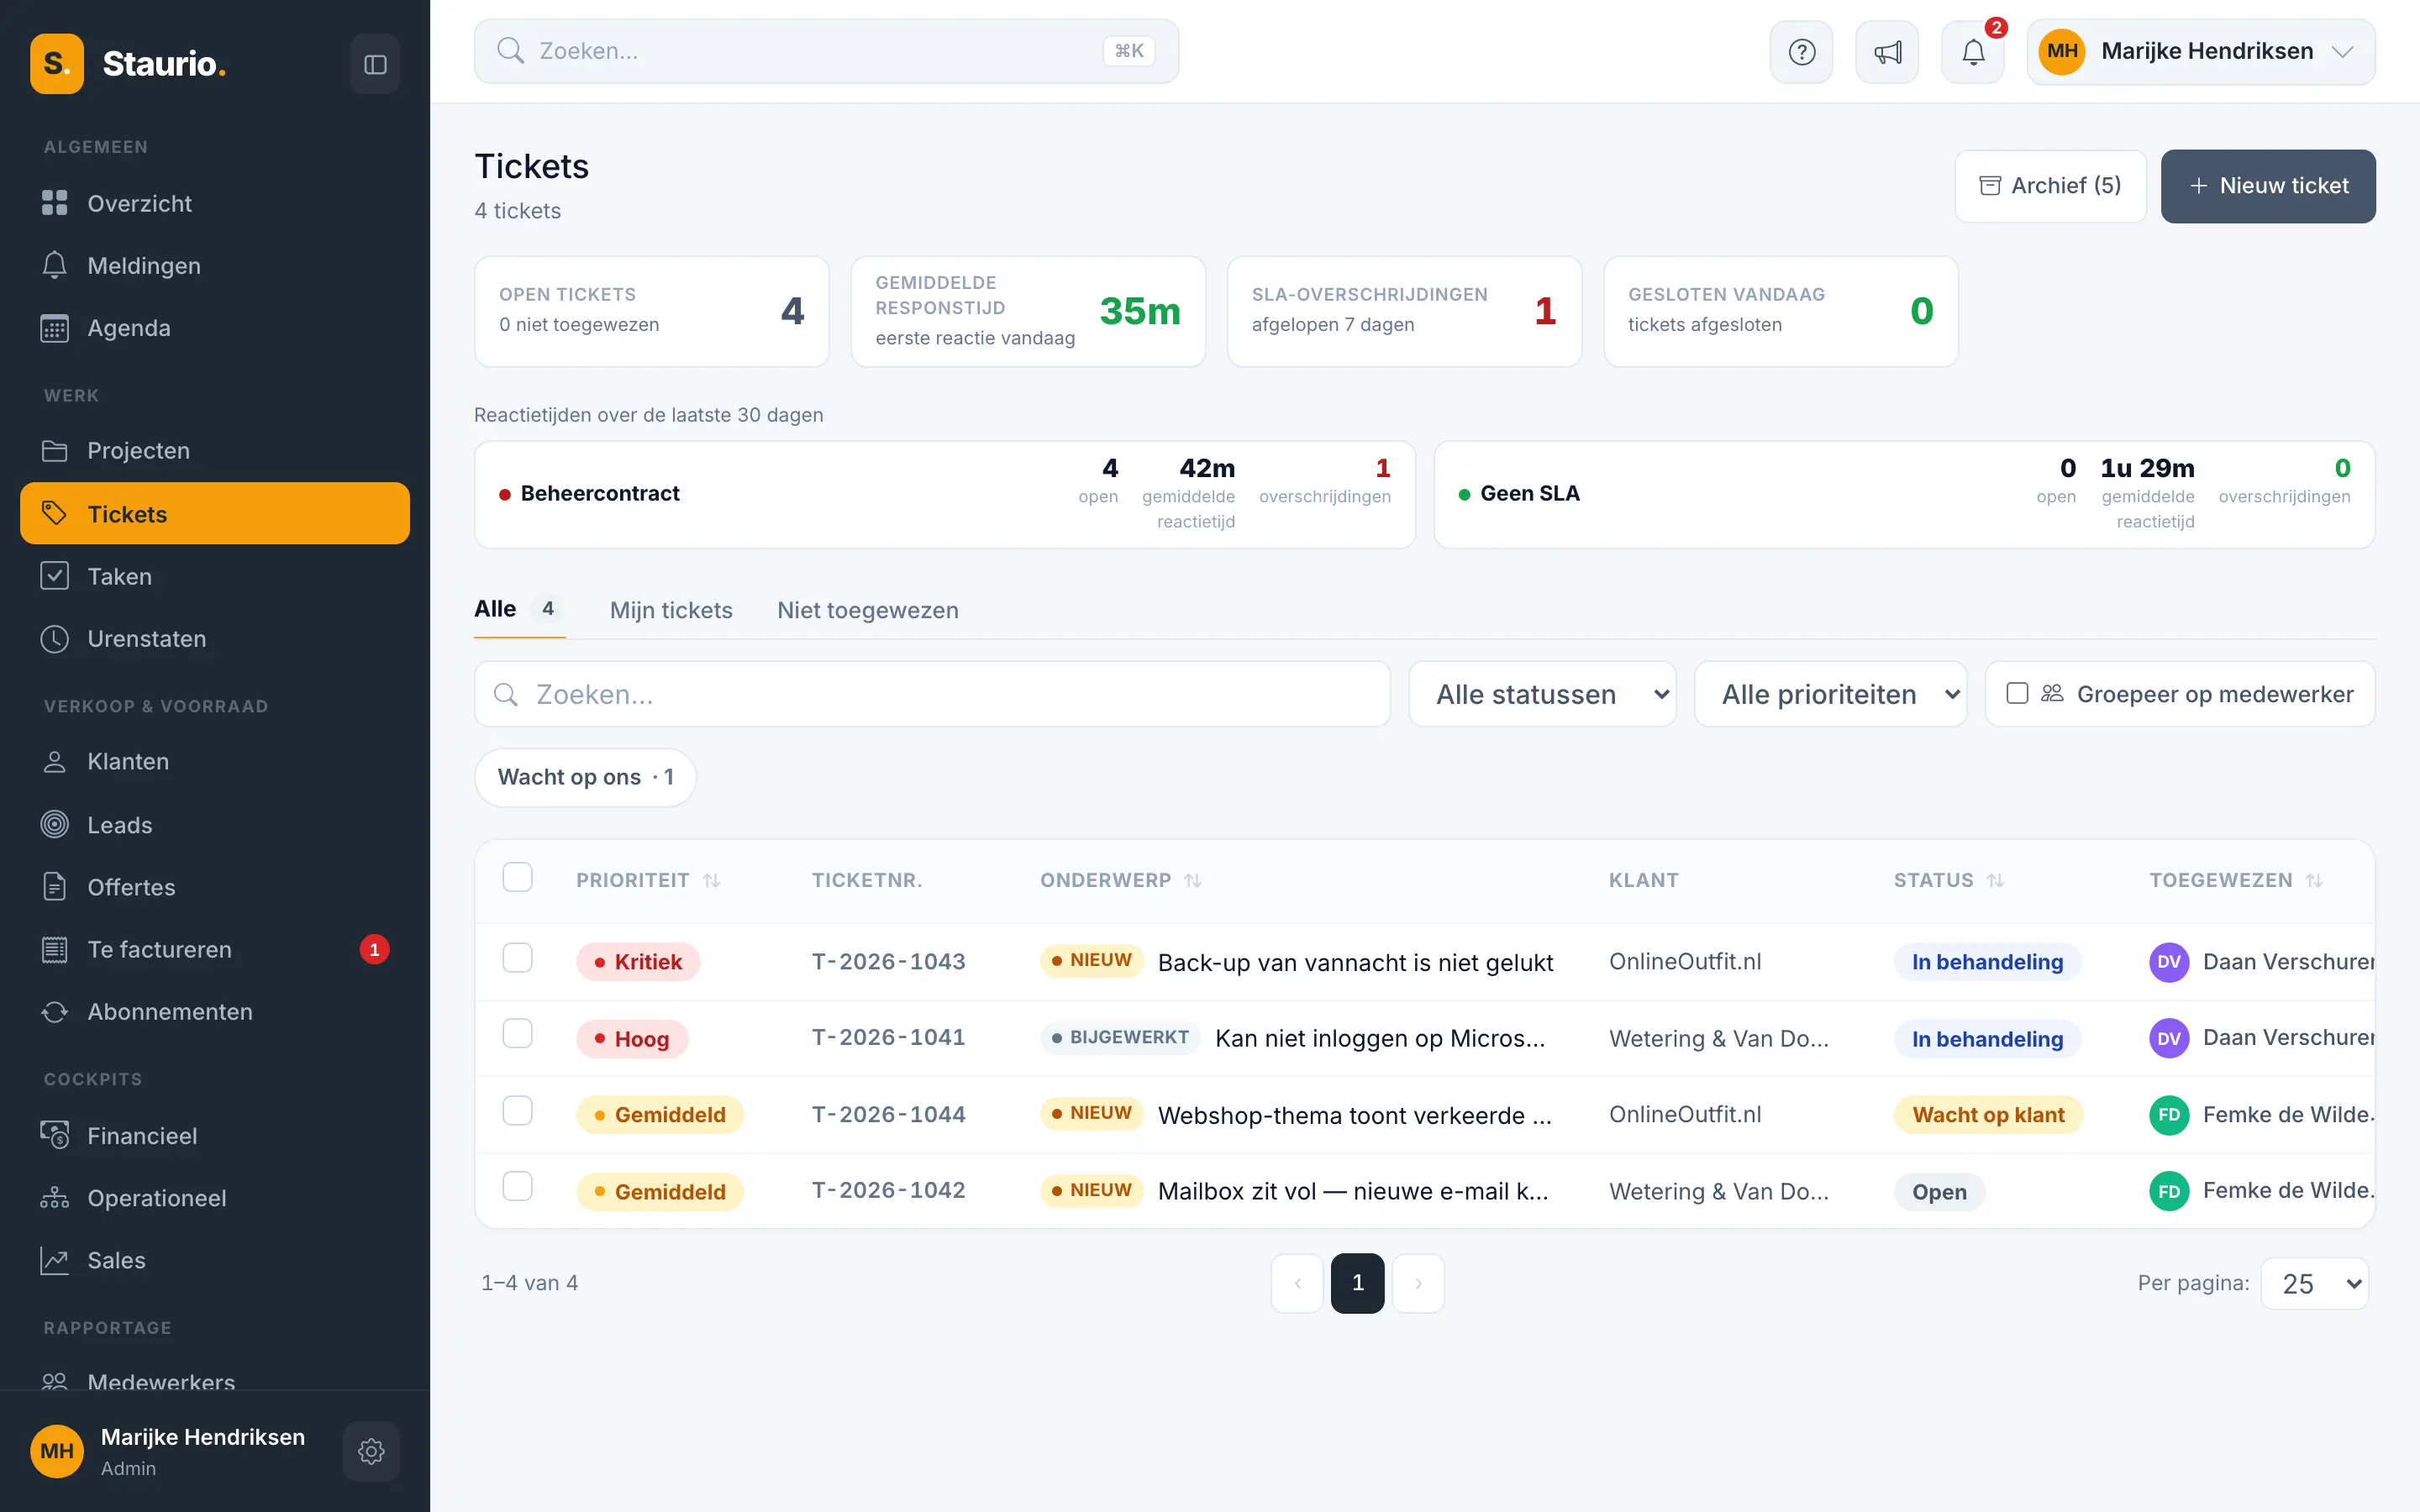Expand the Marijke Hendriksen user menu at top
Viewport: 2420px width, 1512px height.
coord(2201,52)
